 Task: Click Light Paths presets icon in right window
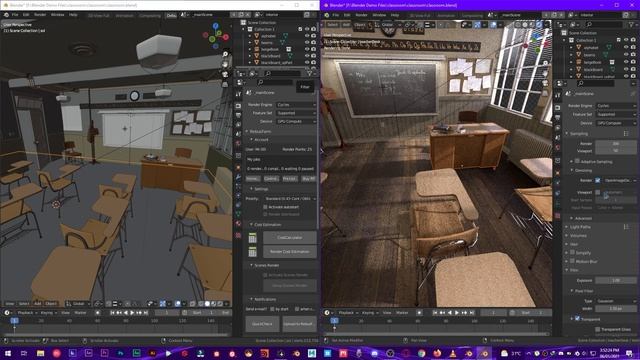626,227
